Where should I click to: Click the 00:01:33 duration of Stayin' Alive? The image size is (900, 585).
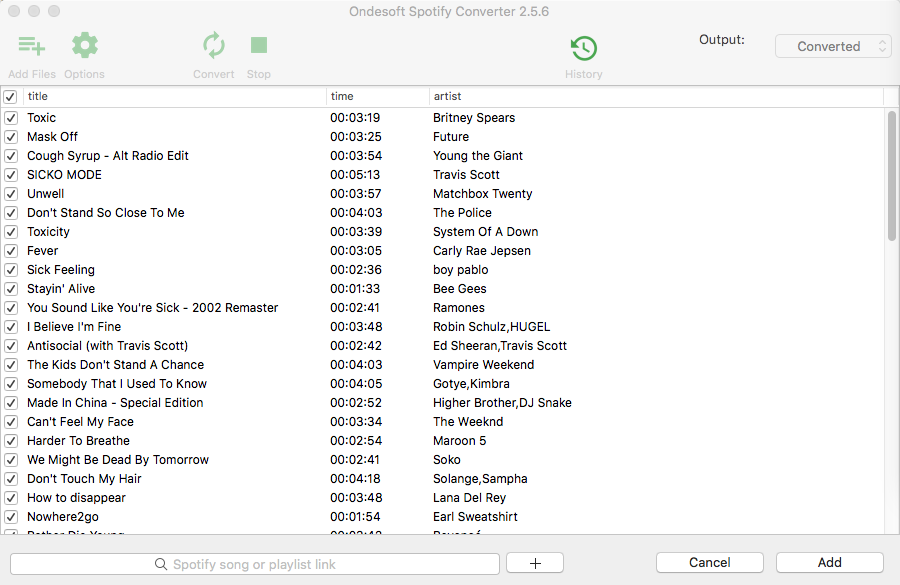[x=355, y=289]
